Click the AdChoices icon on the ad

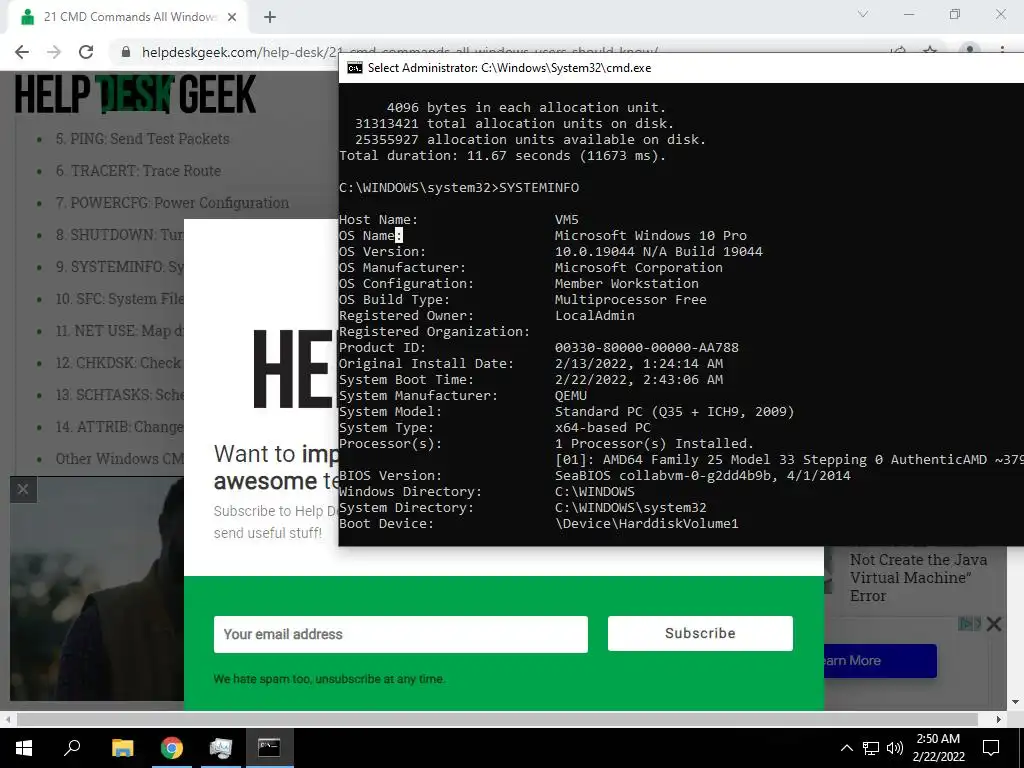pyautogui.click(x=969, y=624)
